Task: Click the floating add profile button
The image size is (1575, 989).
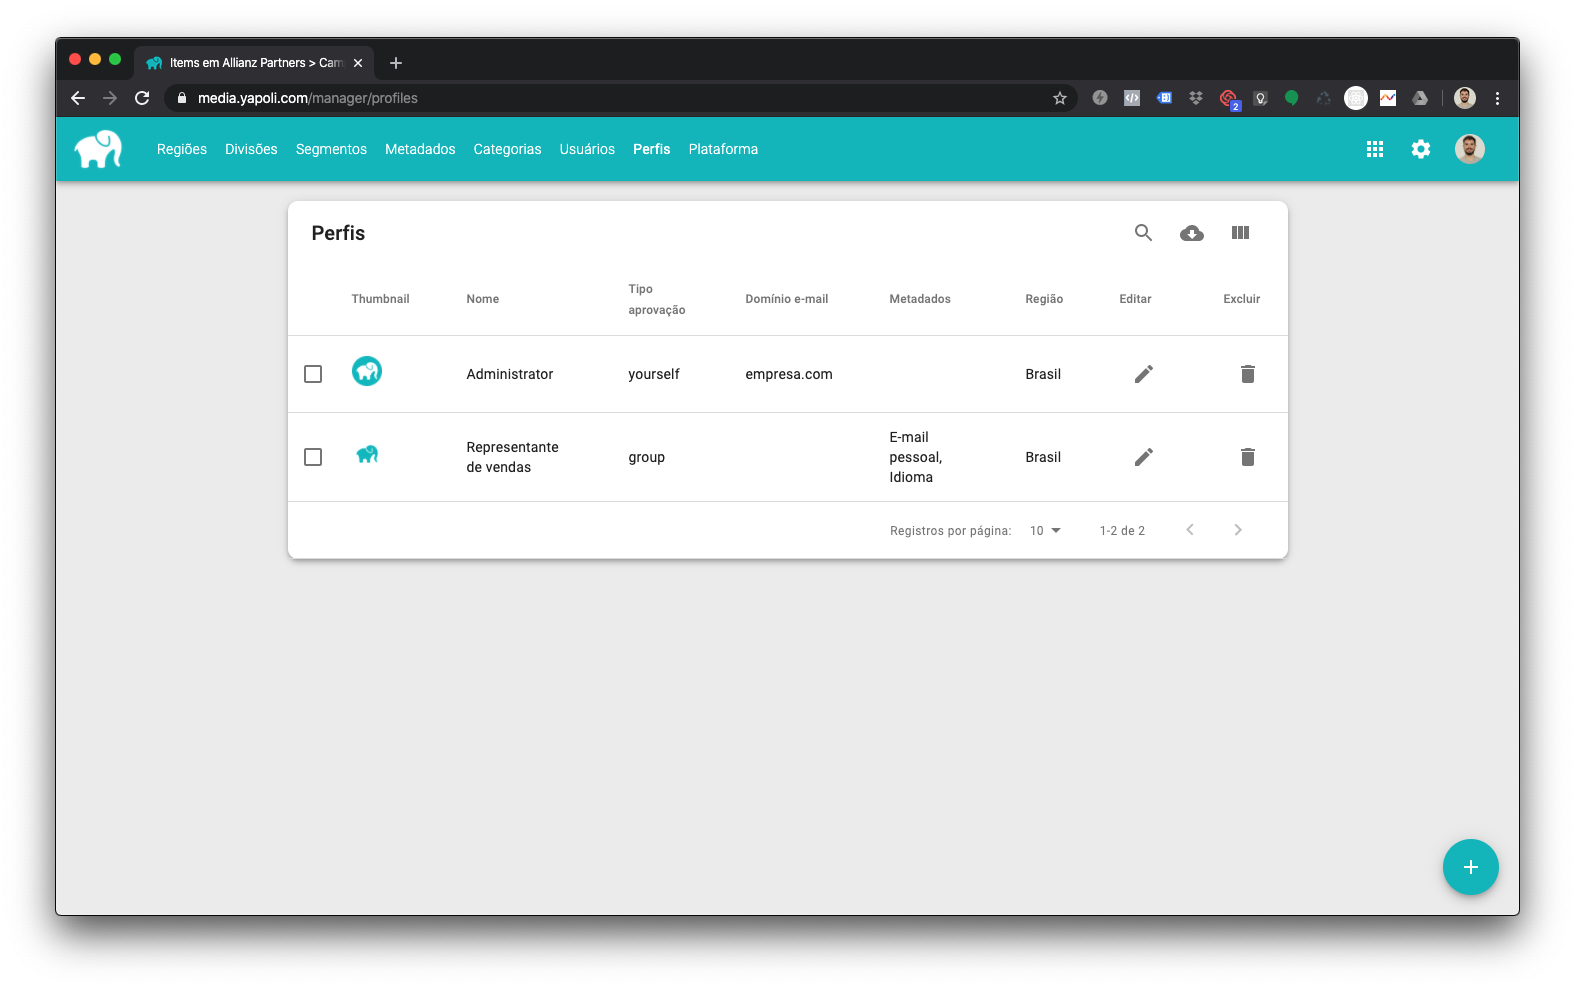Action: [x=1470, y=867]
